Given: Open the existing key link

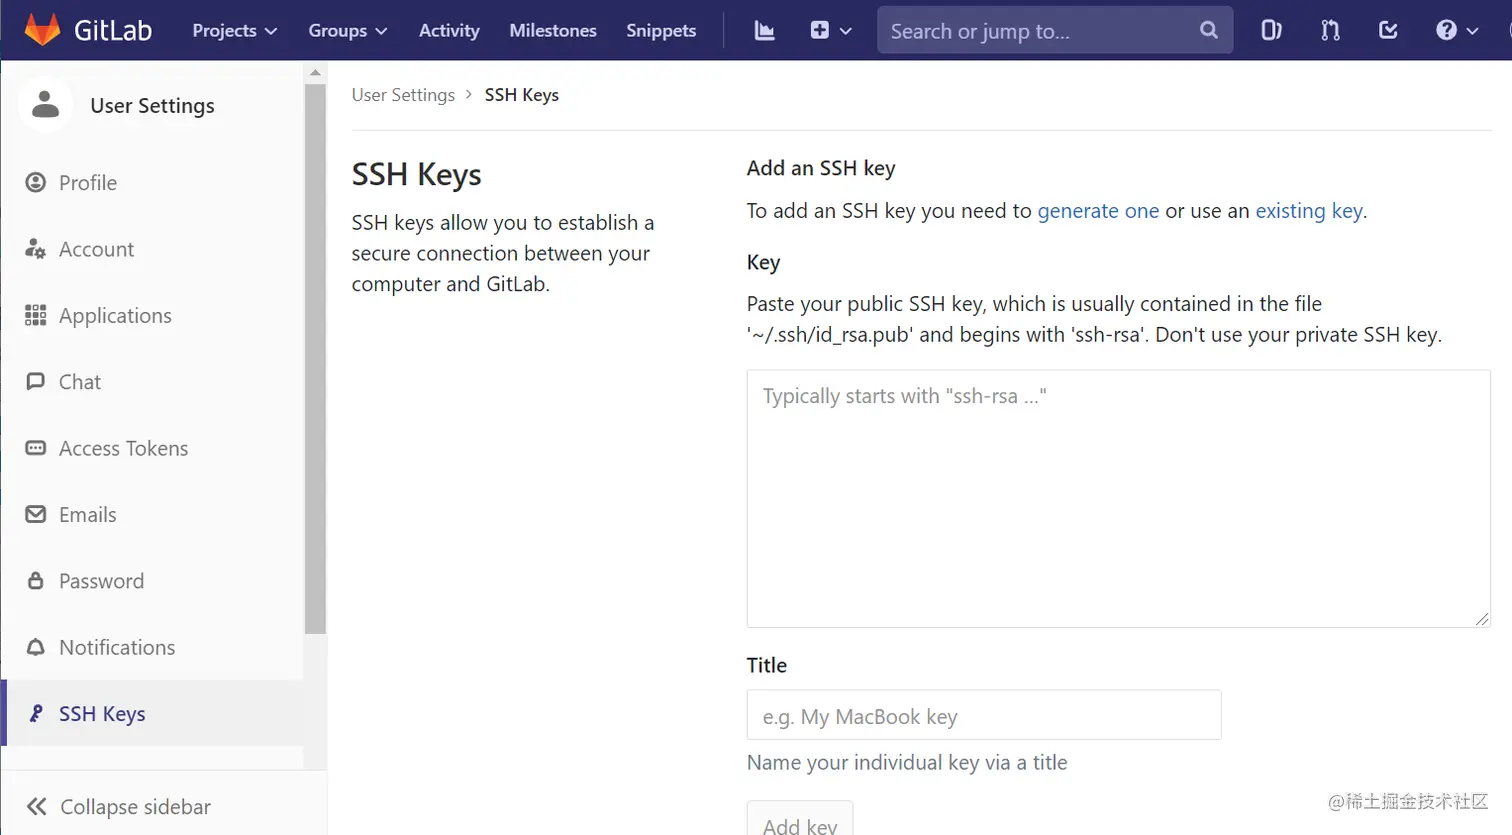Looking at the screenshot, I should (1309, 211).
